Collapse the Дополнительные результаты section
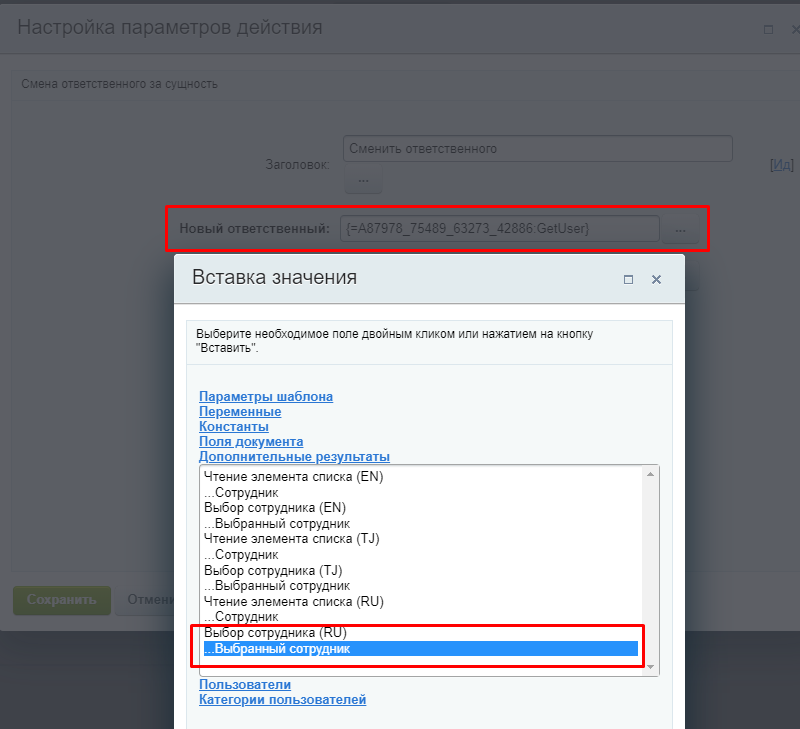This screenshot has height=729, width=800. (294, 457)
